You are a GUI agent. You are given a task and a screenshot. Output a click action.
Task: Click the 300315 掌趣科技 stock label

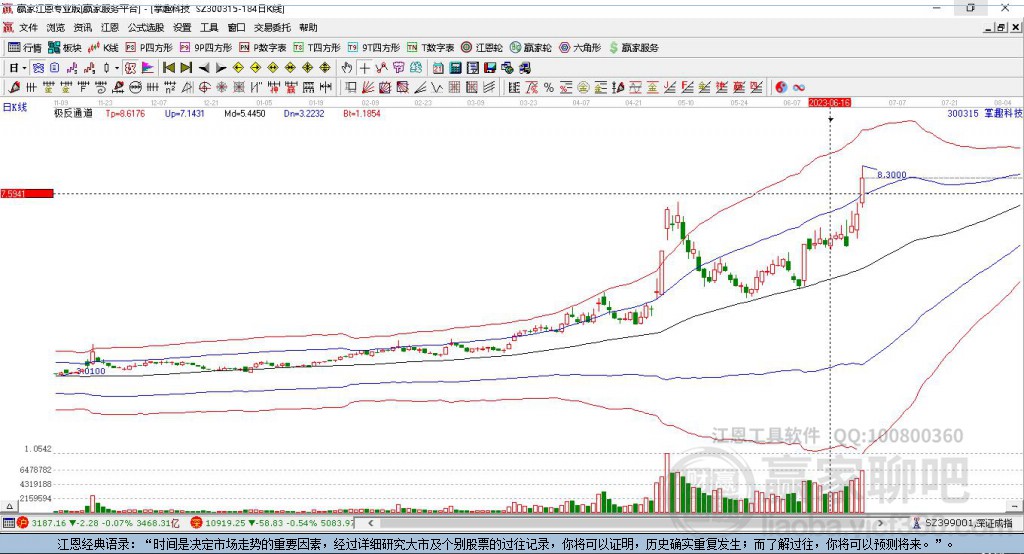[x=984, y=114]
